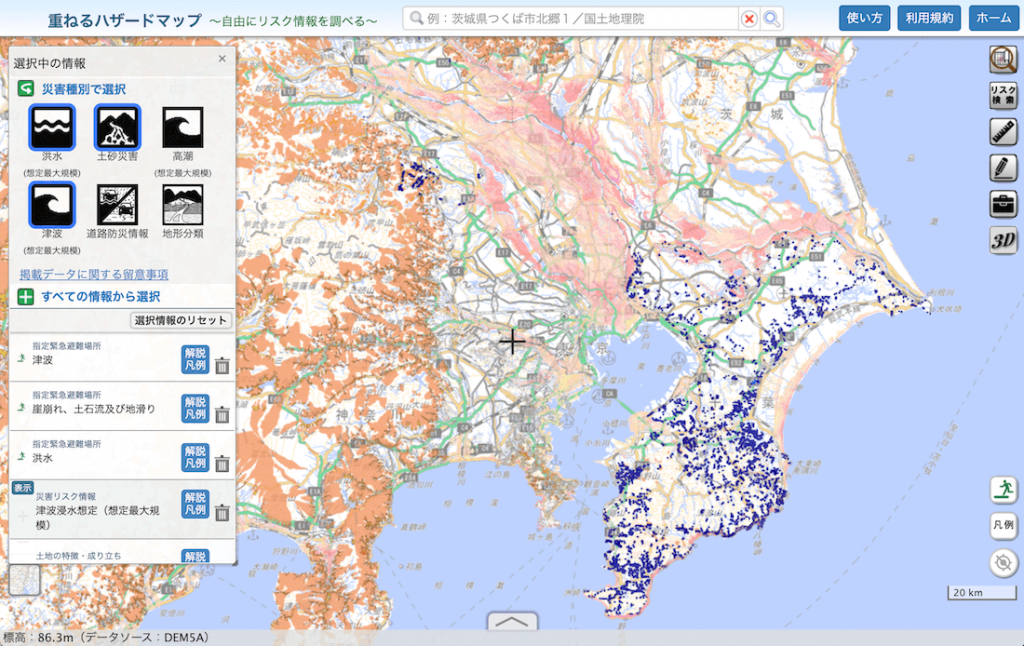The width and height of the screenshot is (1024, 646).
Task: Open the toolbox icon on right
Action: (1003, 204)
